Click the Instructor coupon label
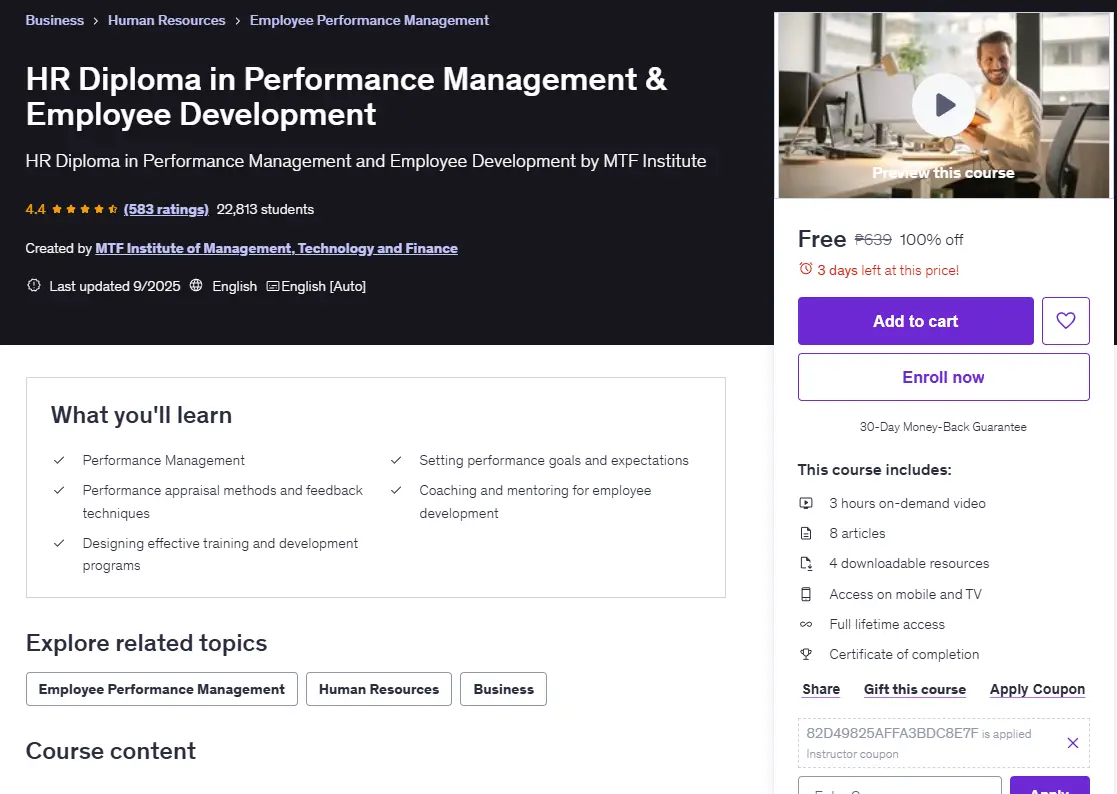Image resolution: width=1117 pixels, height=794 pixels. [852, 754]
